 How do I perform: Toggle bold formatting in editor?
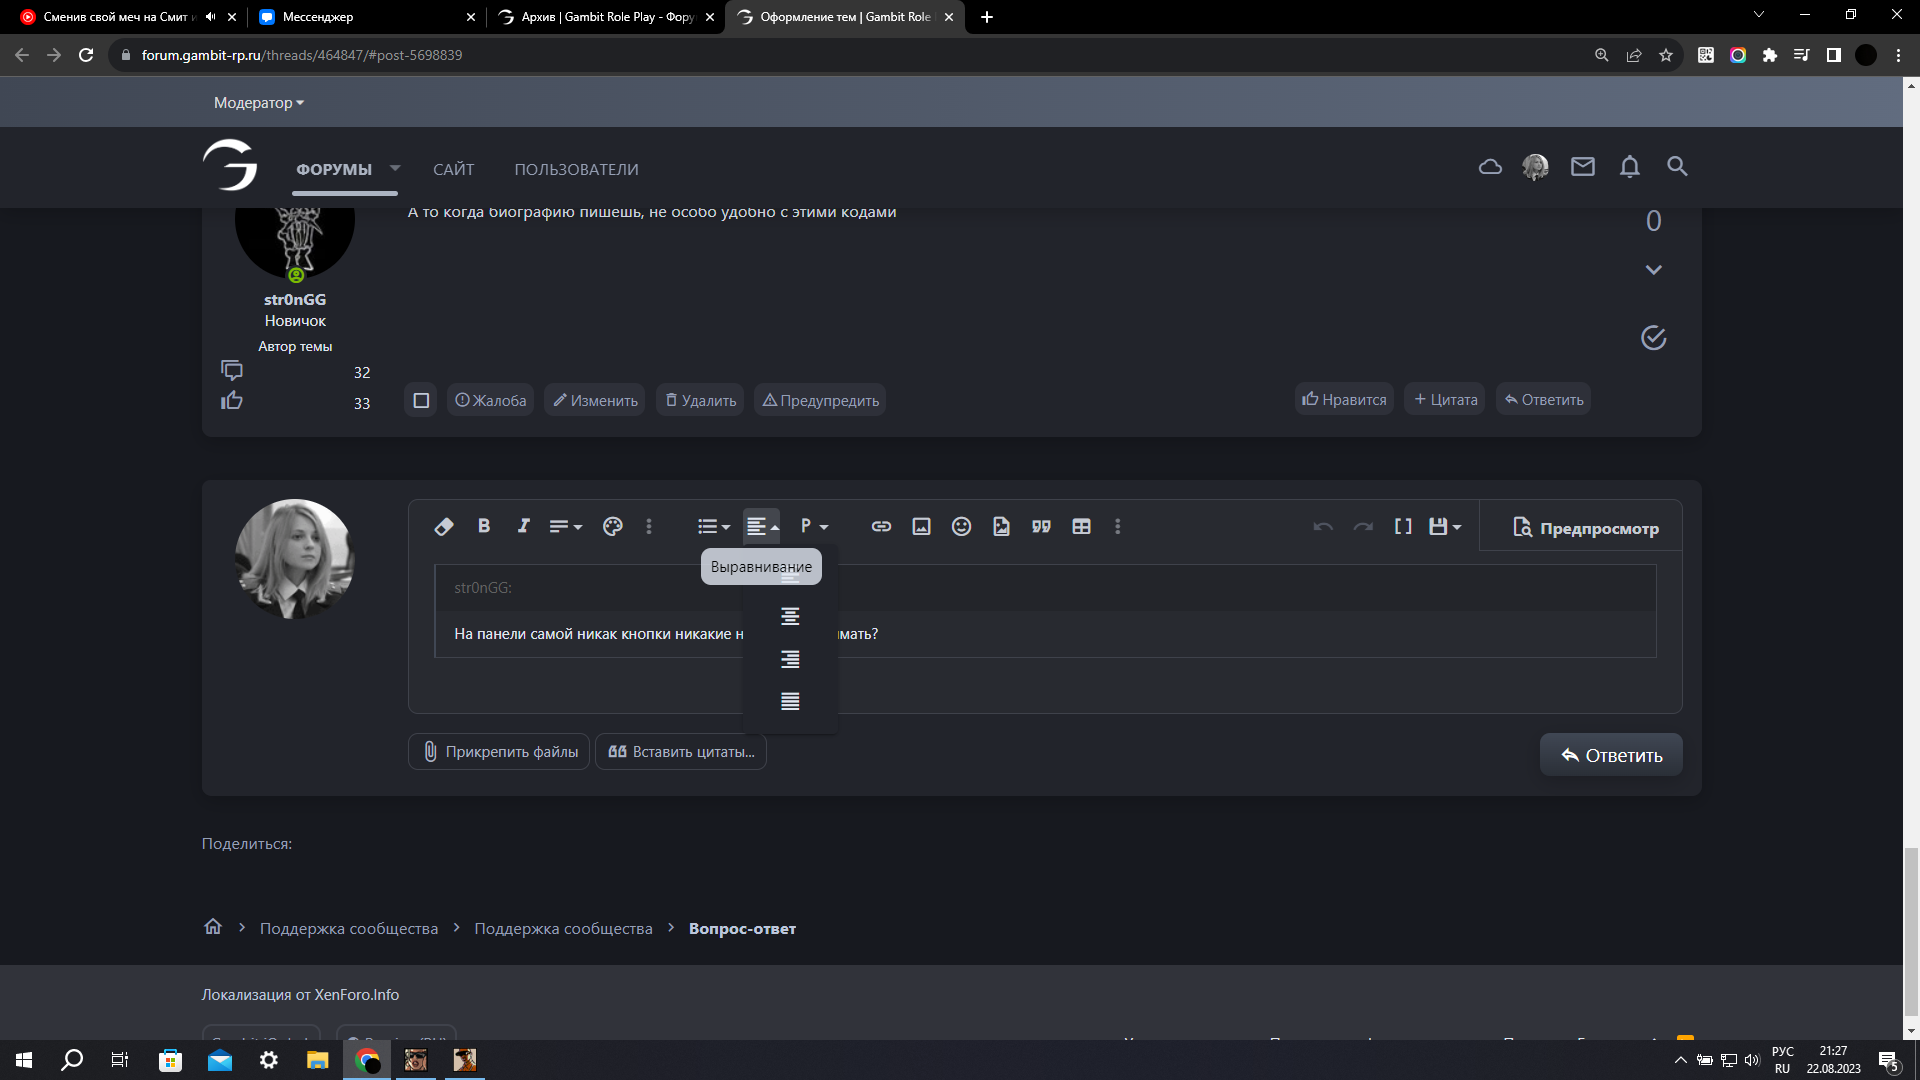484,526
